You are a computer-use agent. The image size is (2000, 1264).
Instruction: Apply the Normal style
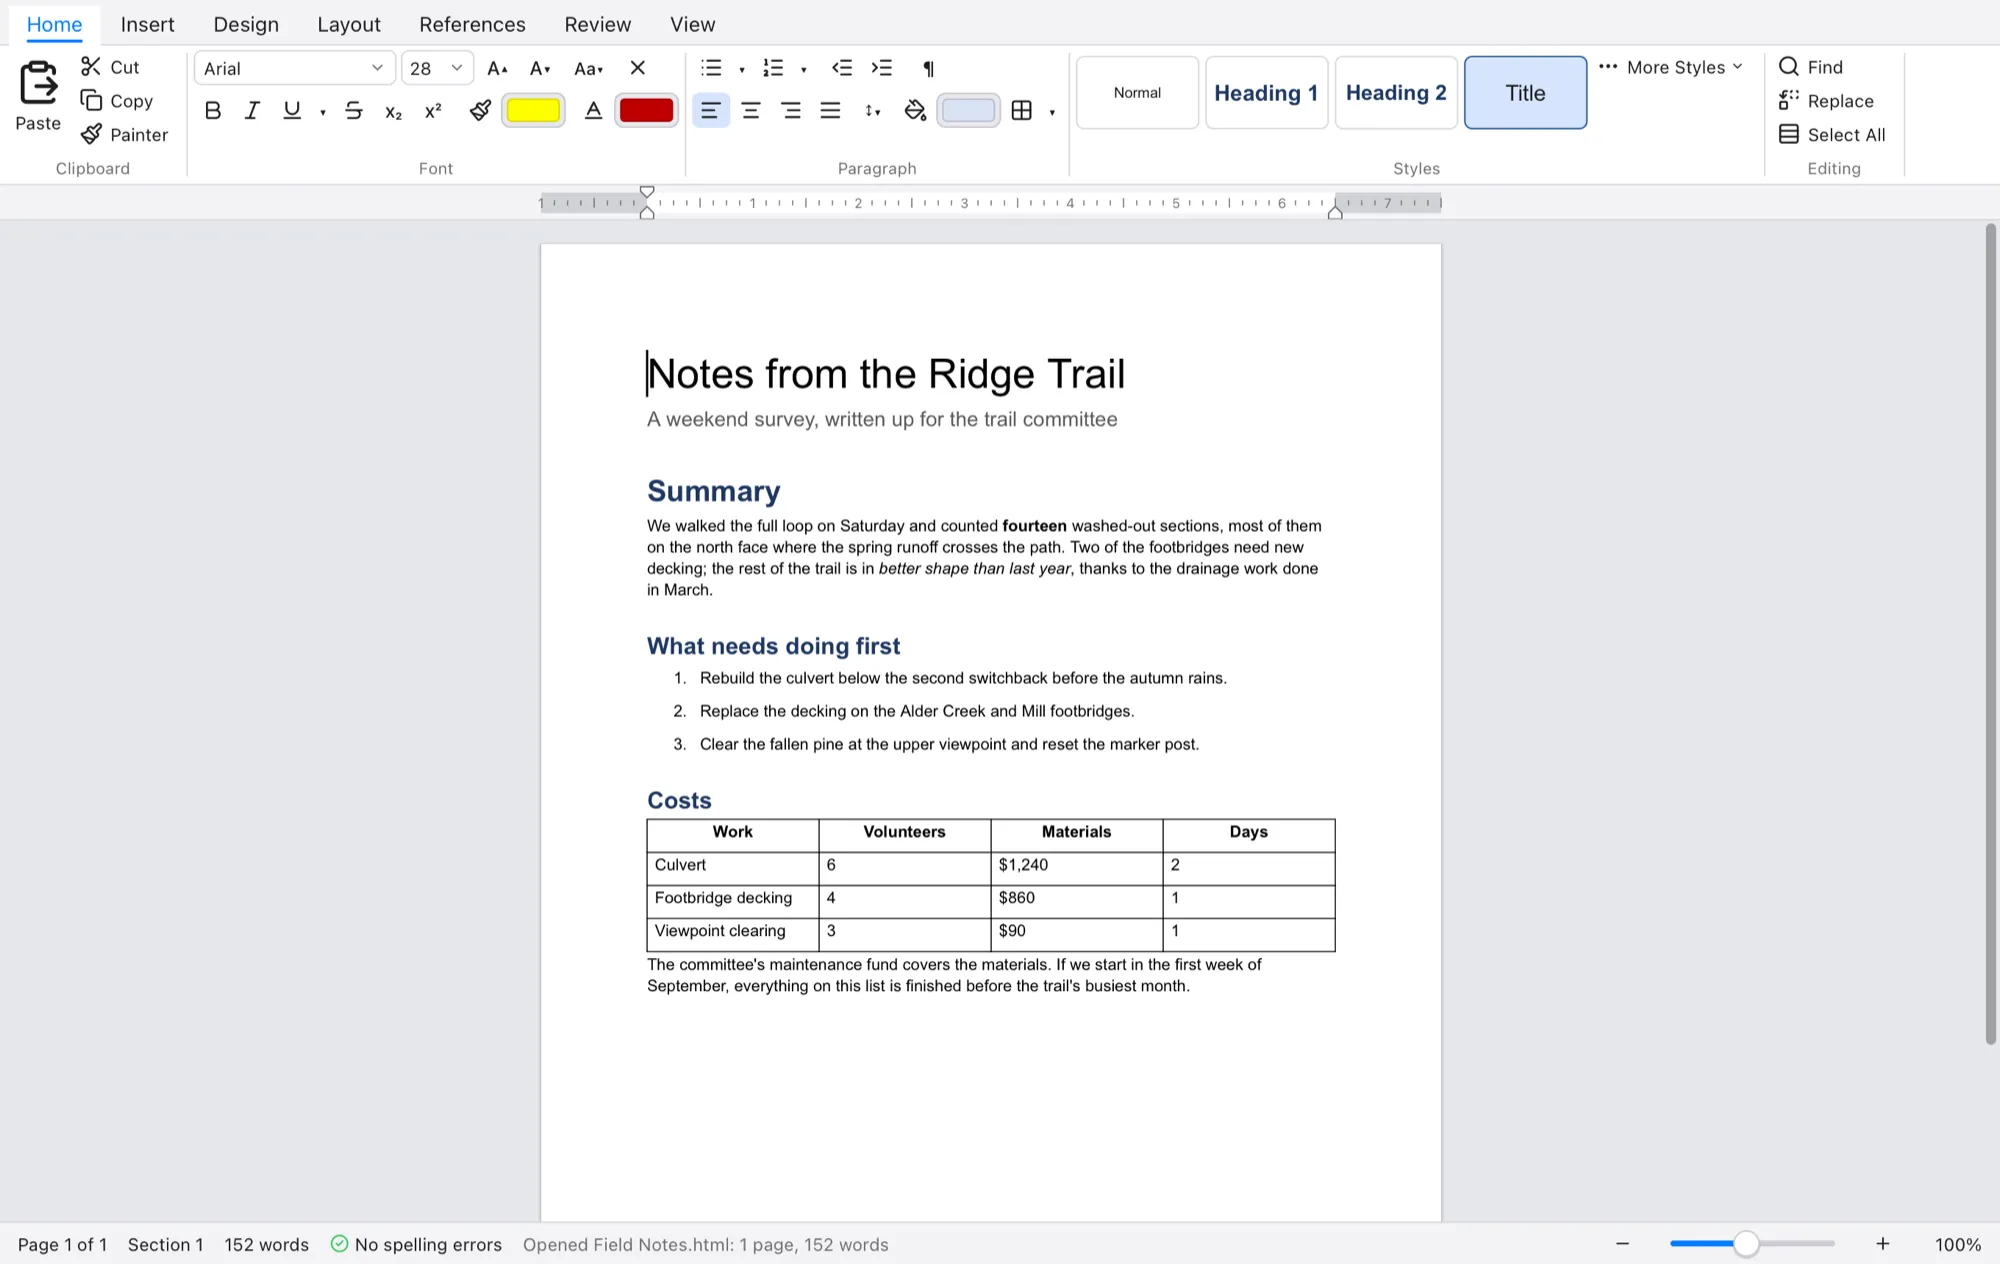point(1137,92)
